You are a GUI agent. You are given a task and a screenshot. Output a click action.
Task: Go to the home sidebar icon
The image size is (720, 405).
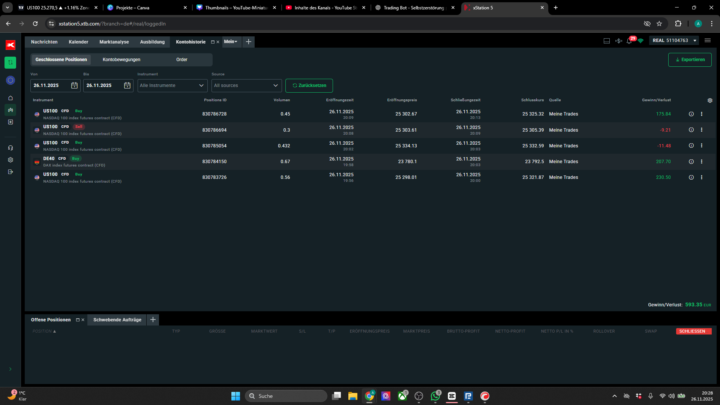click(10, 98)
